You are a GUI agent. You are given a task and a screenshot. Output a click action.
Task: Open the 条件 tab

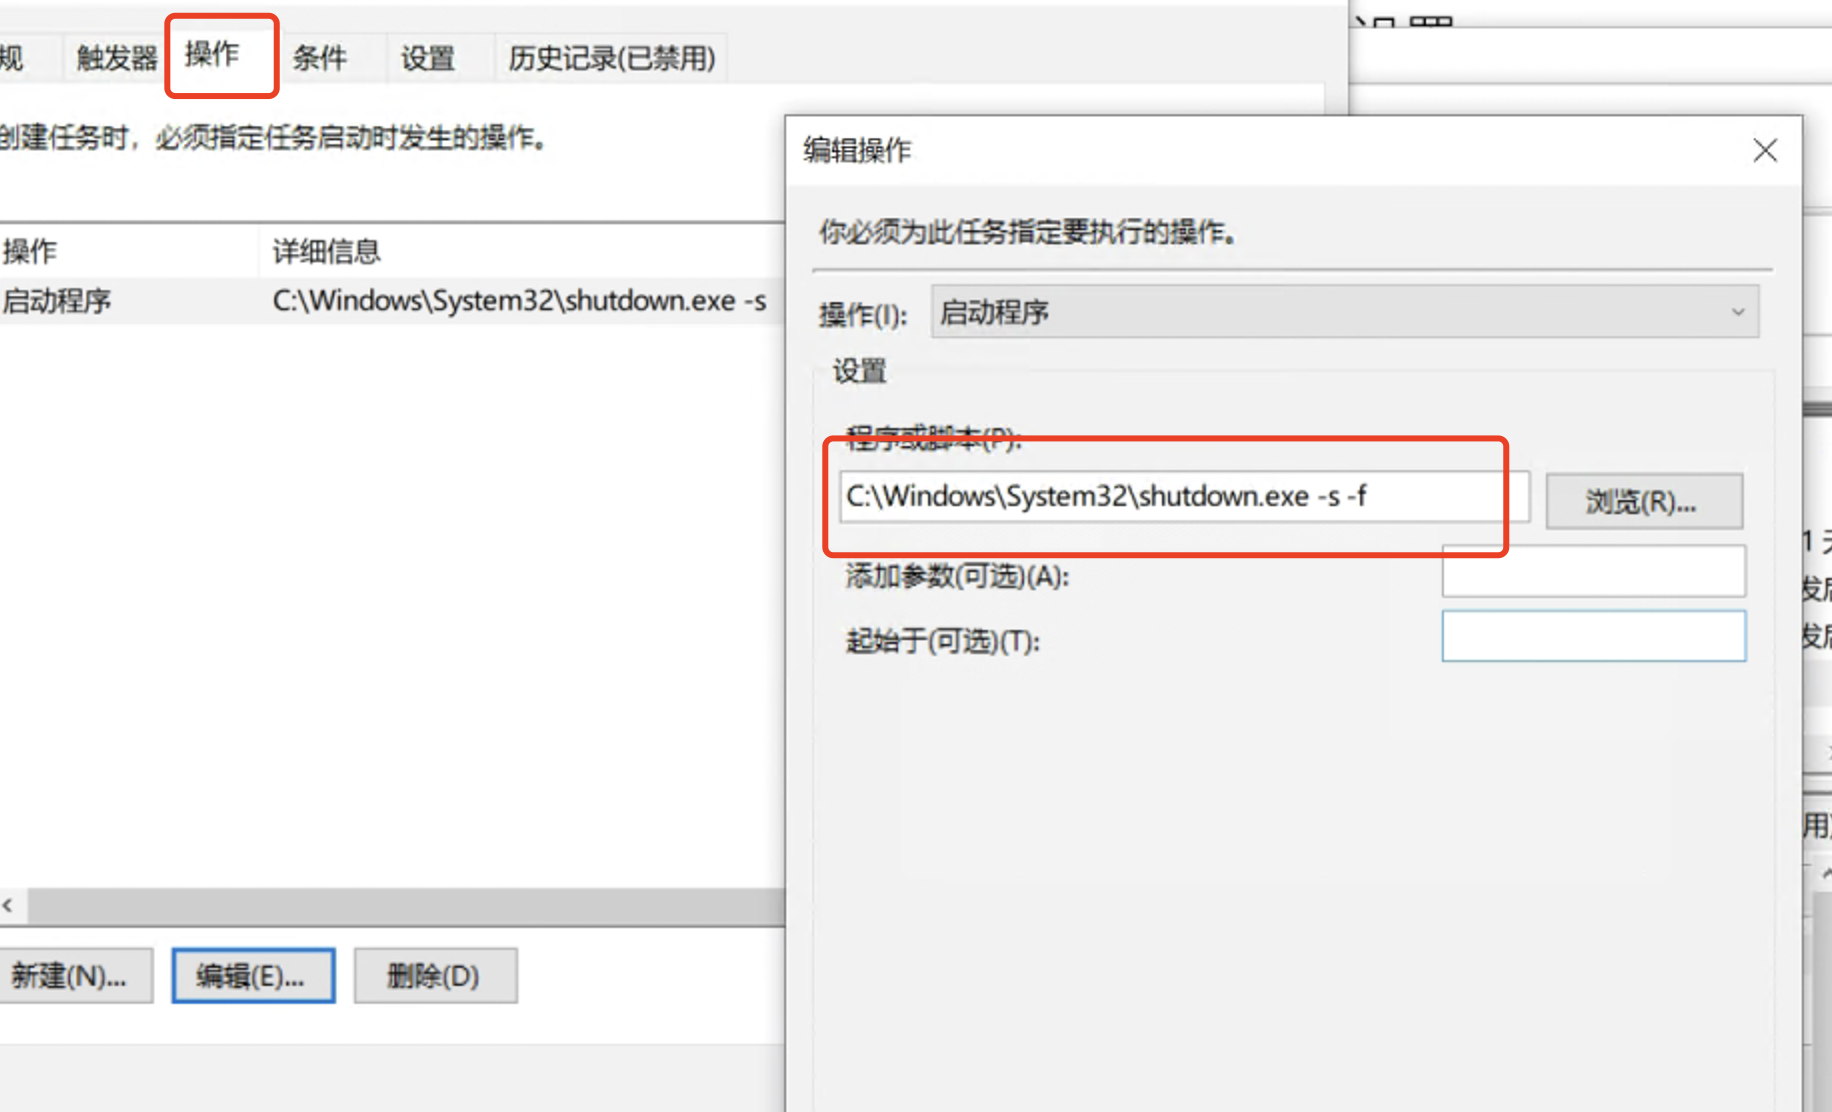(320, 58)
